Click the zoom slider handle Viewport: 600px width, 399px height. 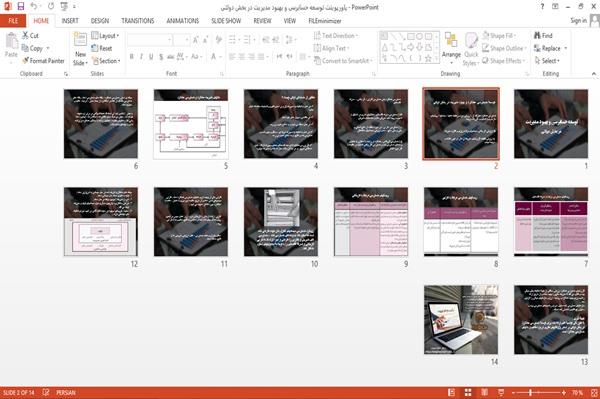(x=530, y=392)
